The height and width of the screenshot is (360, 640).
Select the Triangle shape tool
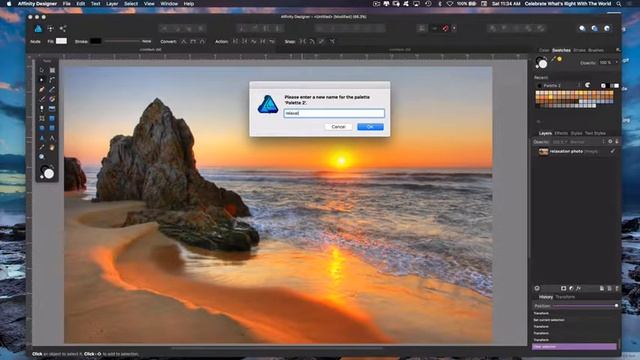coord(42,138)
